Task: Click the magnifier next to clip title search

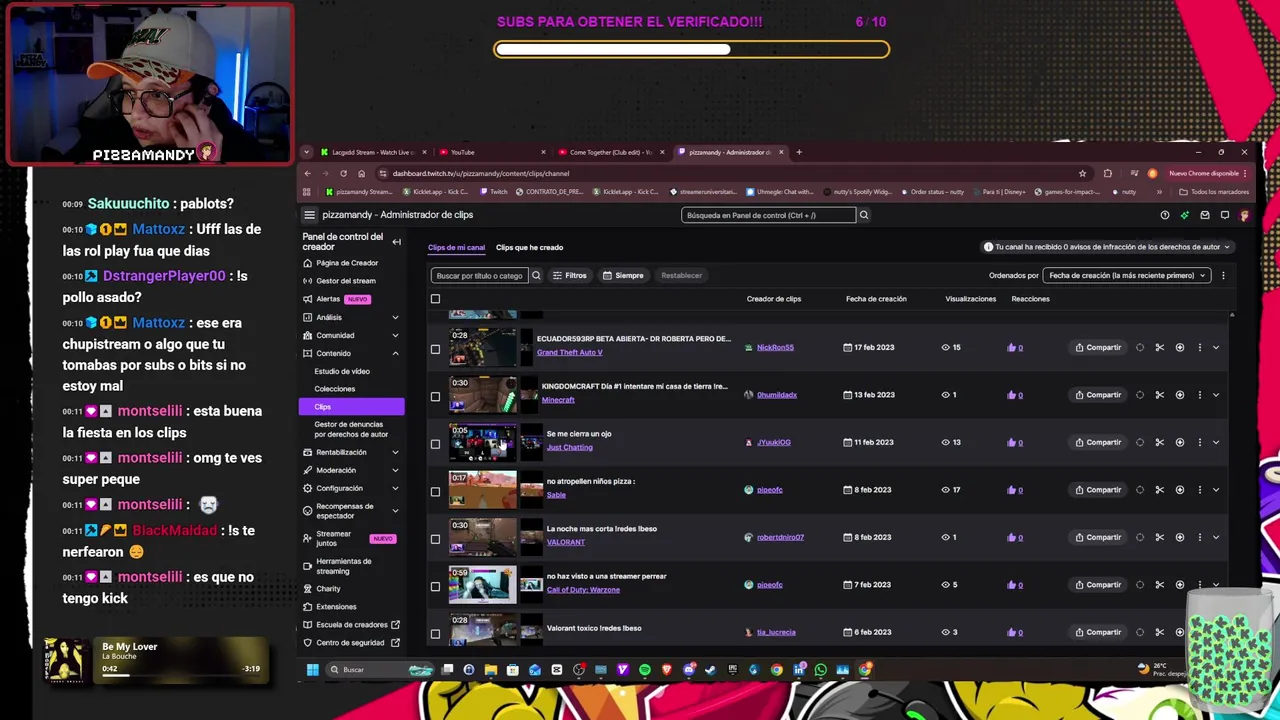Action: tap(536, 275)
